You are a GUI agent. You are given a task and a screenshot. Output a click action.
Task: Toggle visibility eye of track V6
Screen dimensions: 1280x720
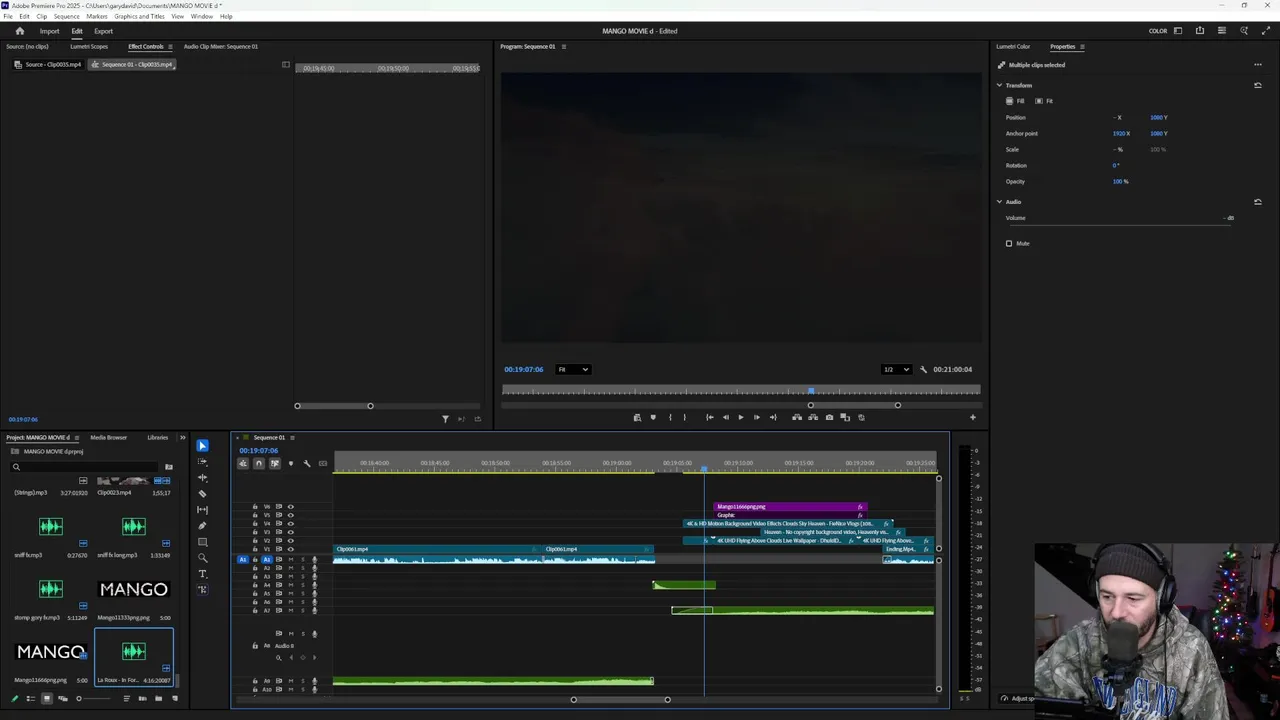coord(291,507)
